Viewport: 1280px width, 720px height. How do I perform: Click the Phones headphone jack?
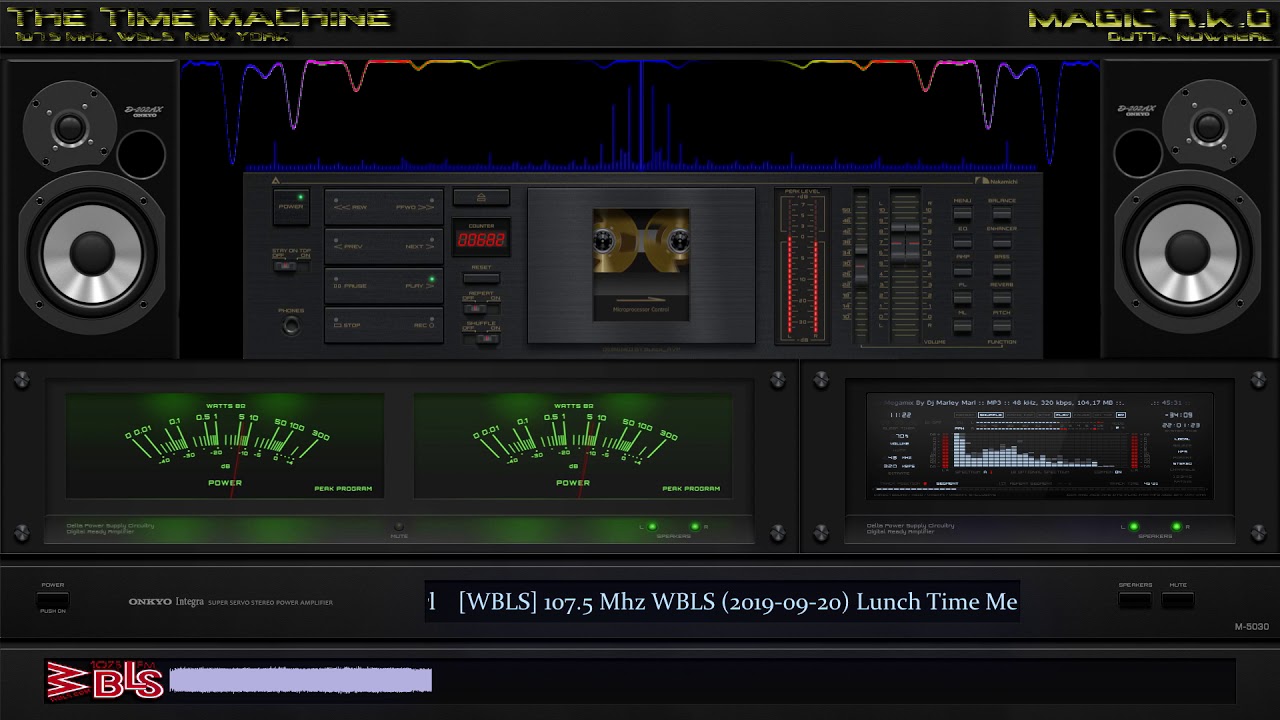291,326
